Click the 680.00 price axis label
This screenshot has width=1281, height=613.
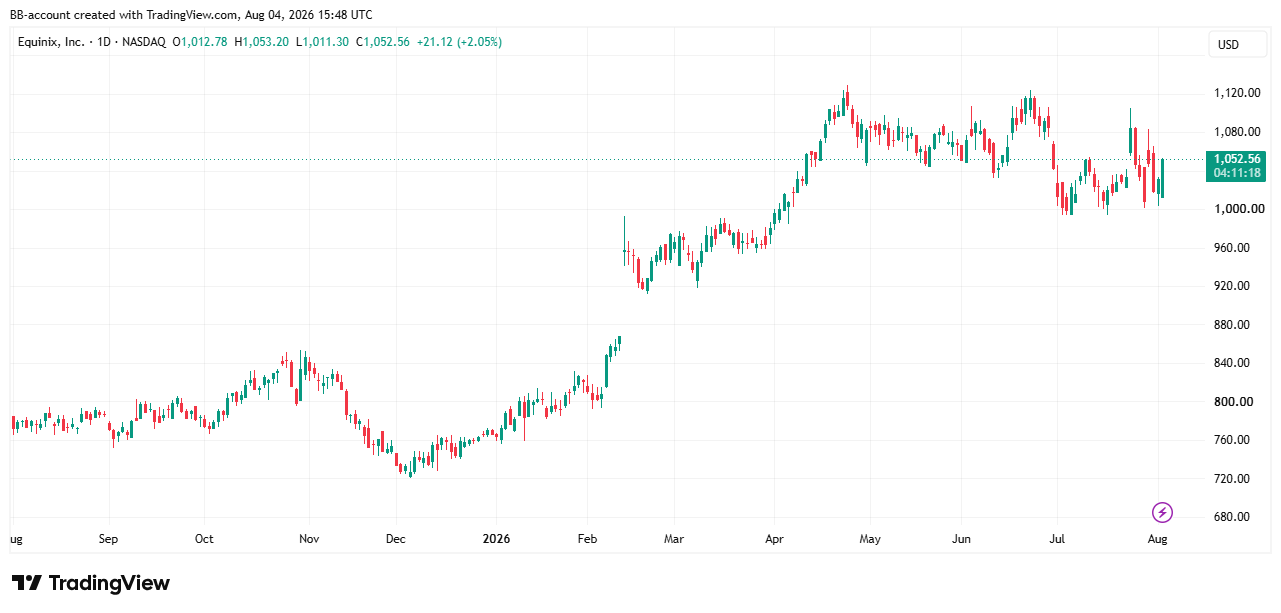click(1231, 517)
